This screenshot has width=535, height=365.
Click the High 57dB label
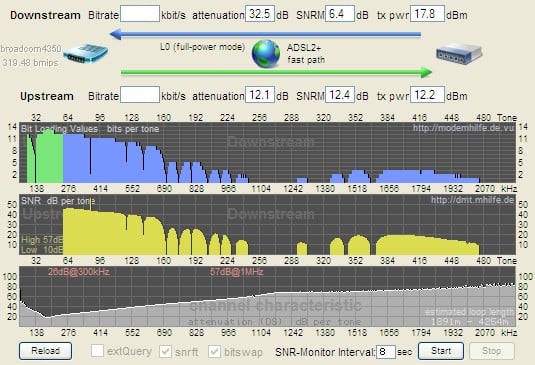pos(42,240)
